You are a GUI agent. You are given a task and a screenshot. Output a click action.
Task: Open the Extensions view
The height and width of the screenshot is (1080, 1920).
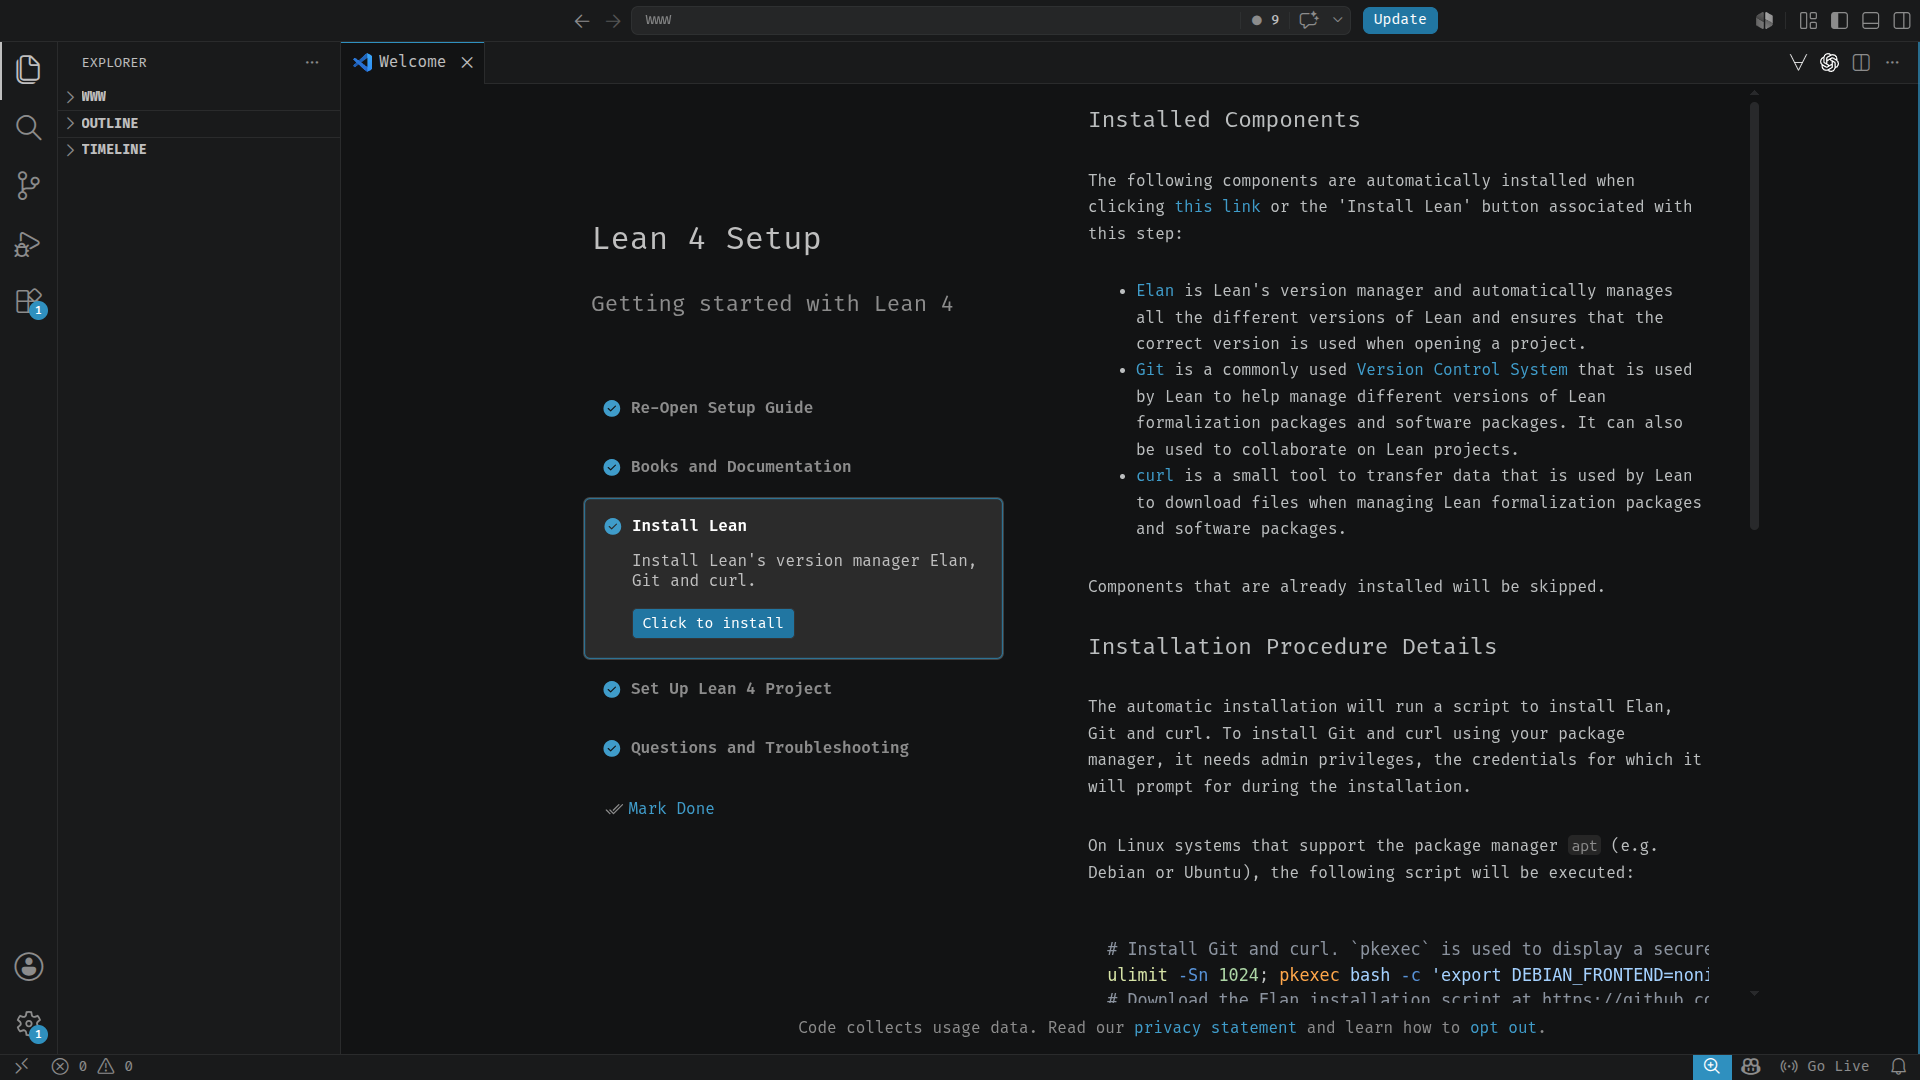(x=28, y=302)
